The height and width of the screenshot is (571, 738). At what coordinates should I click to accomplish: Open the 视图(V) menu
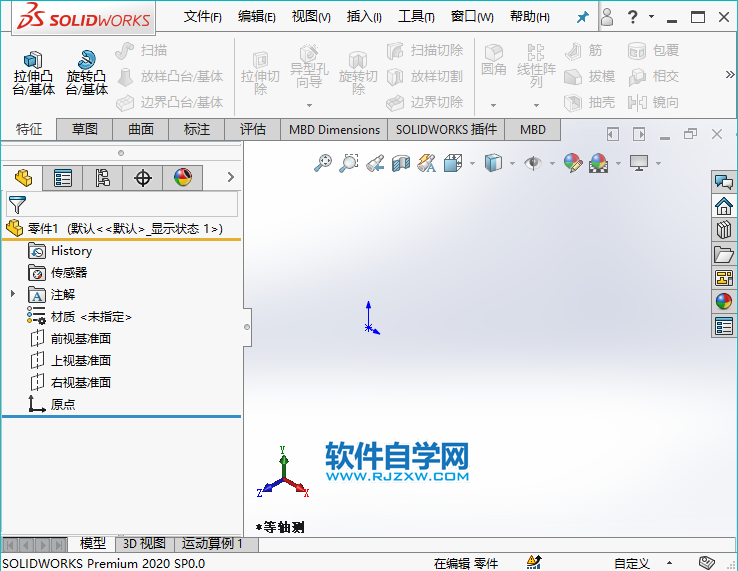311,17
